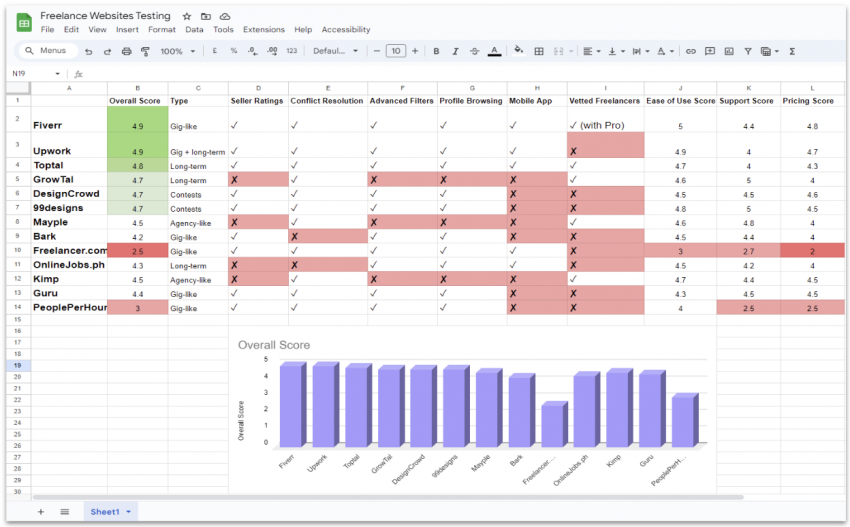The image size is (850, 527).
Task: Select the Overall Score chart title
Action: (x=274, y=345)
